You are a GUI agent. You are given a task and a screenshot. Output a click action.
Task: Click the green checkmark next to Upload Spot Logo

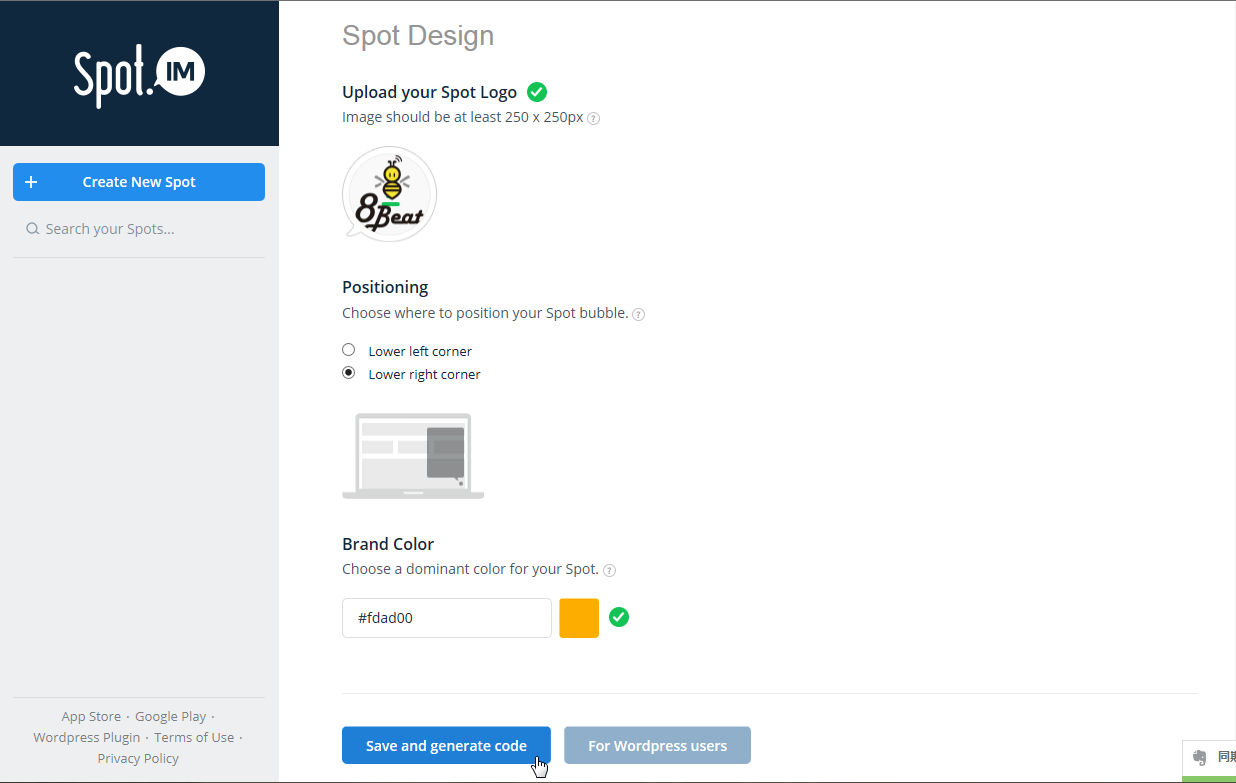tap(537, 92)
